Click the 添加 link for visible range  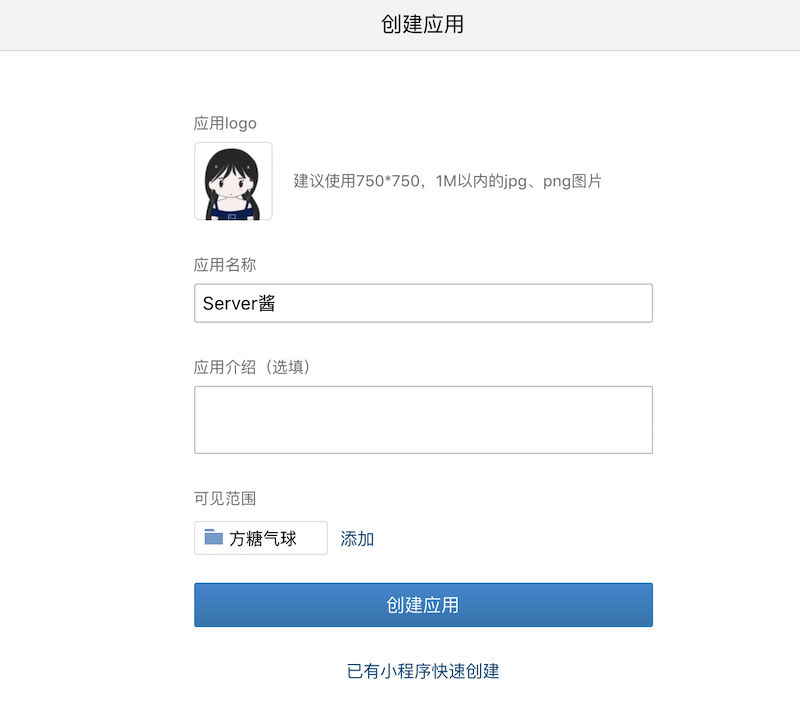(357, 539)
